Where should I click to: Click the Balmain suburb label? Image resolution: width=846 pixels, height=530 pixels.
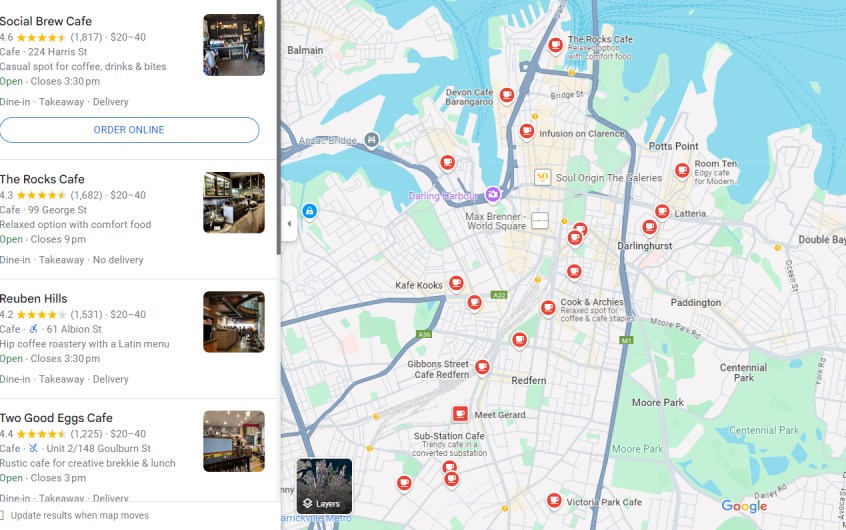pyautogui.click(x=305, y=50)
